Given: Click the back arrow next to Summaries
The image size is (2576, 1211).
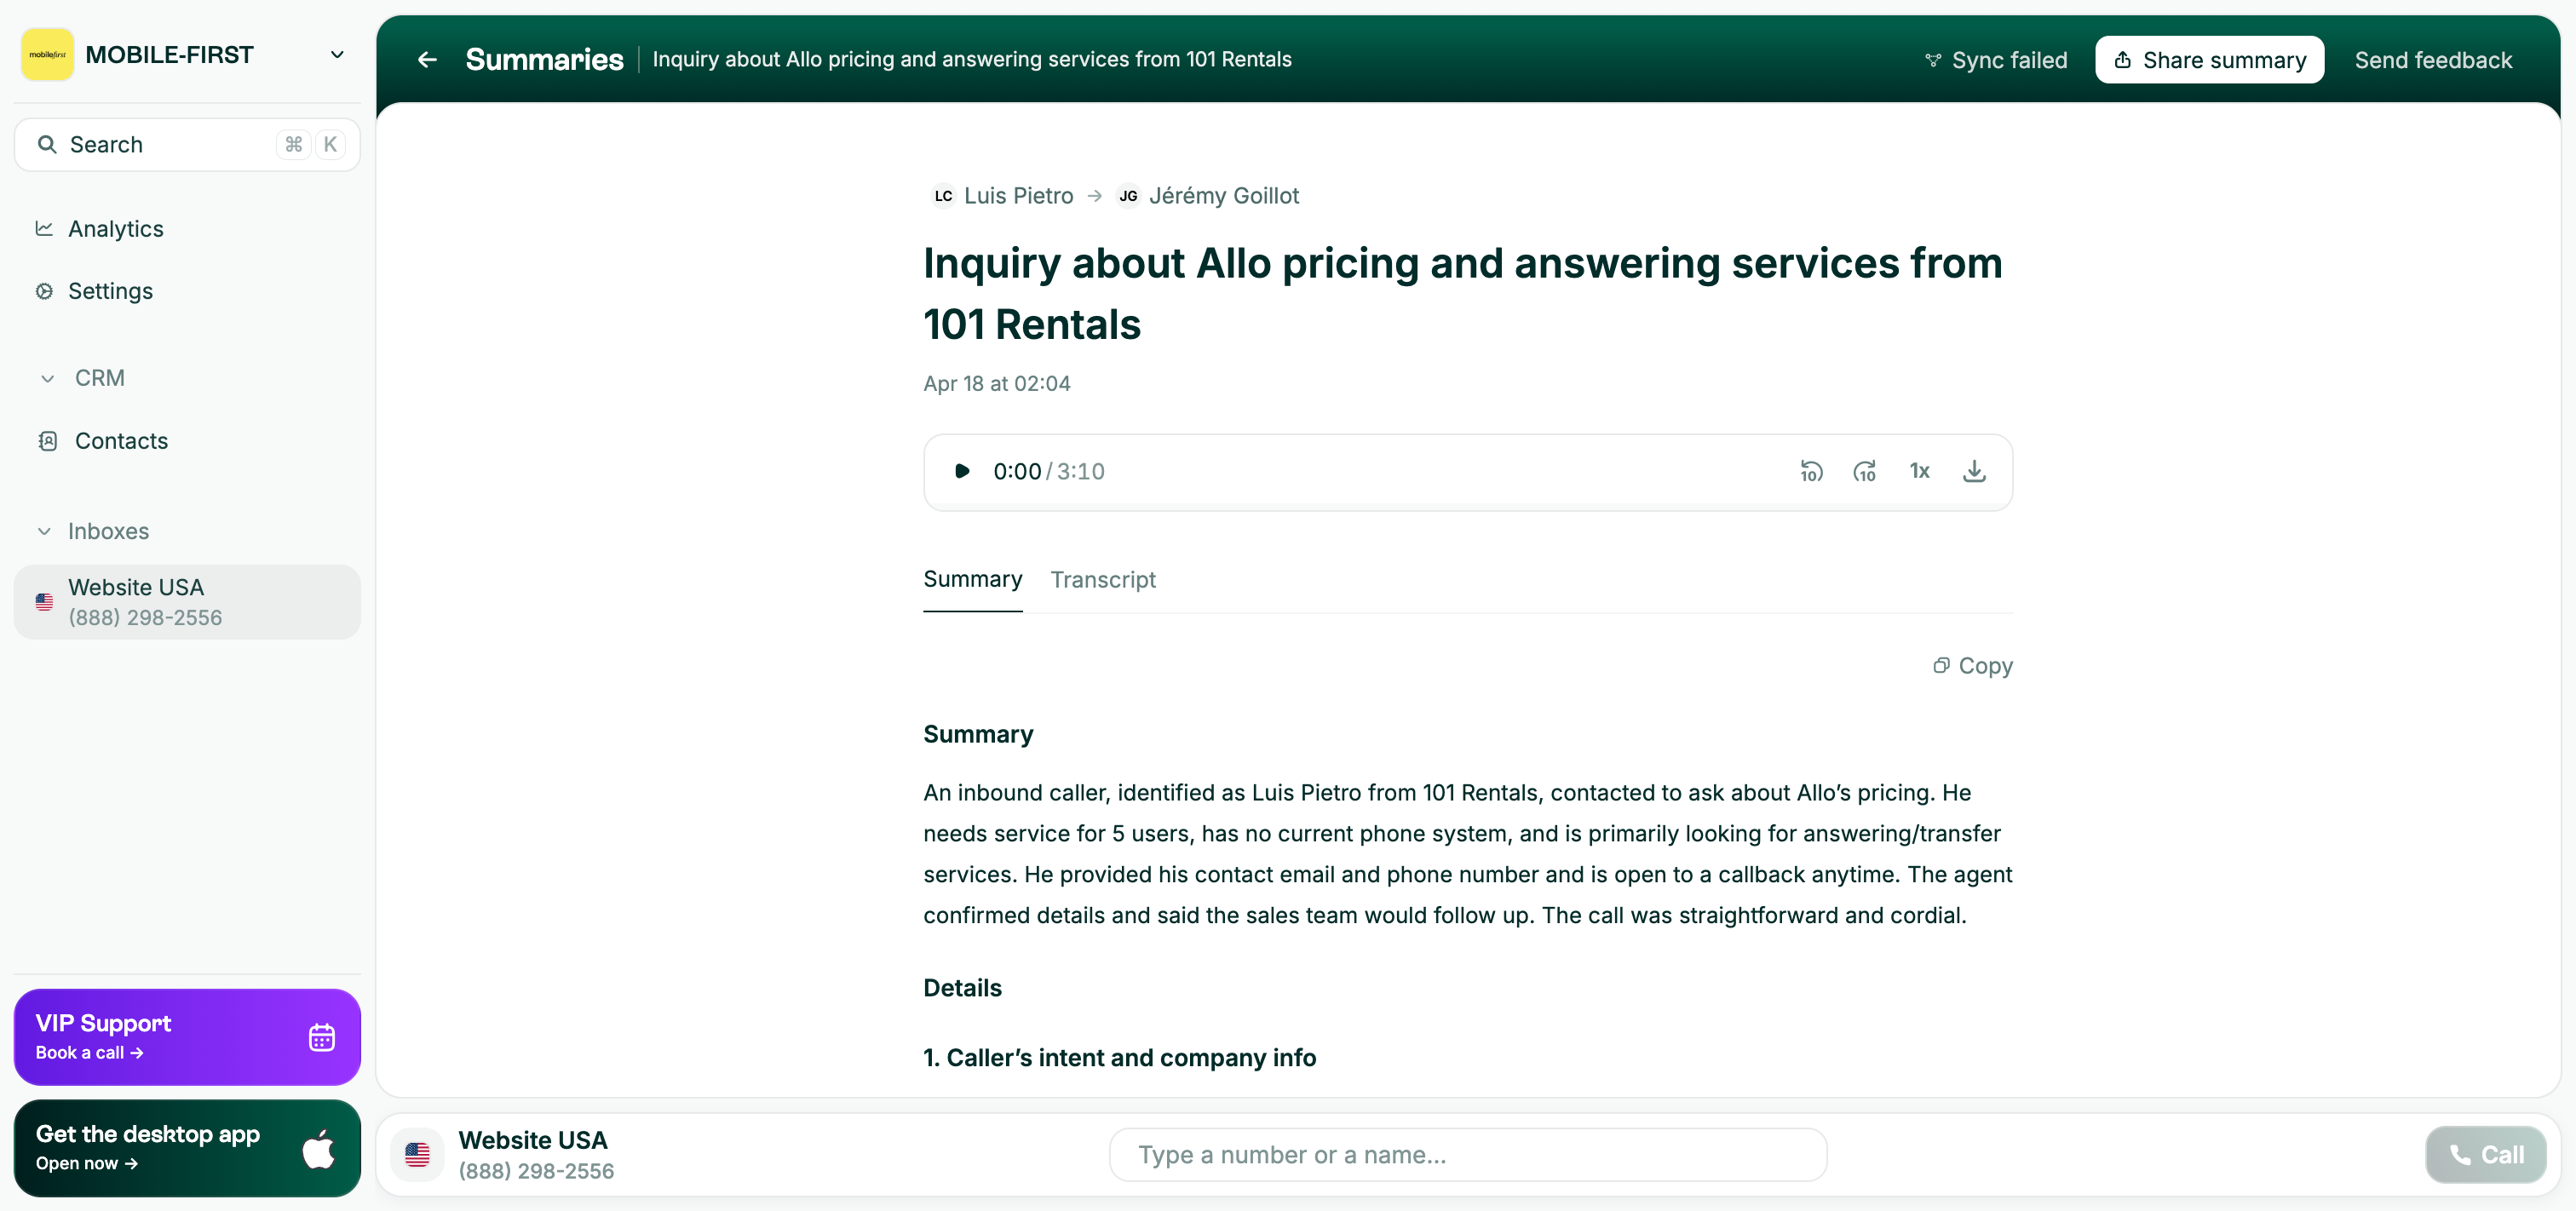Looking at the screenshot, I should point(427,60).
